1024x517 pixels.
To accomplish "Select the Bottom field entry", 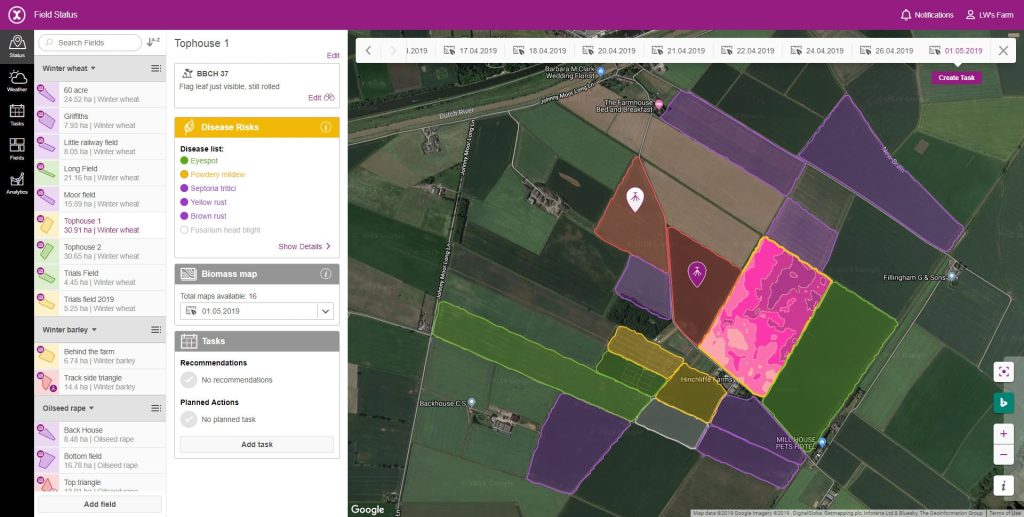I will coord(100,460).
